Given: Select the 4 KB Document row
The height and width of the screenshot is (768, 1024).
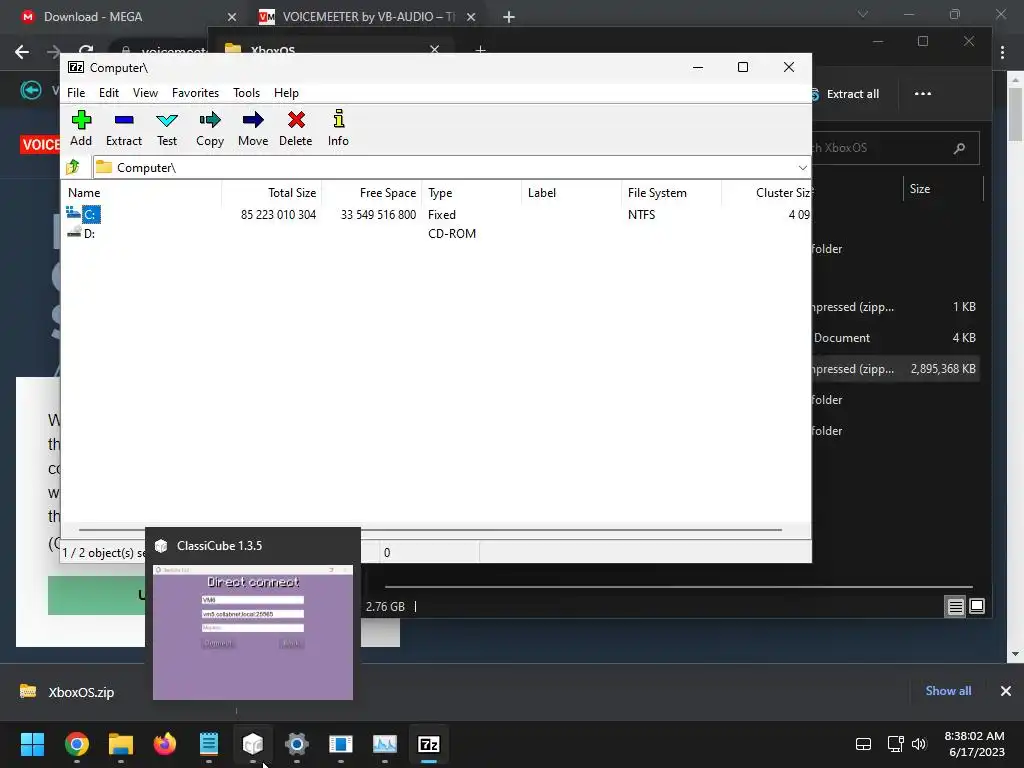Looking at the screenshot, I should 895,338.
